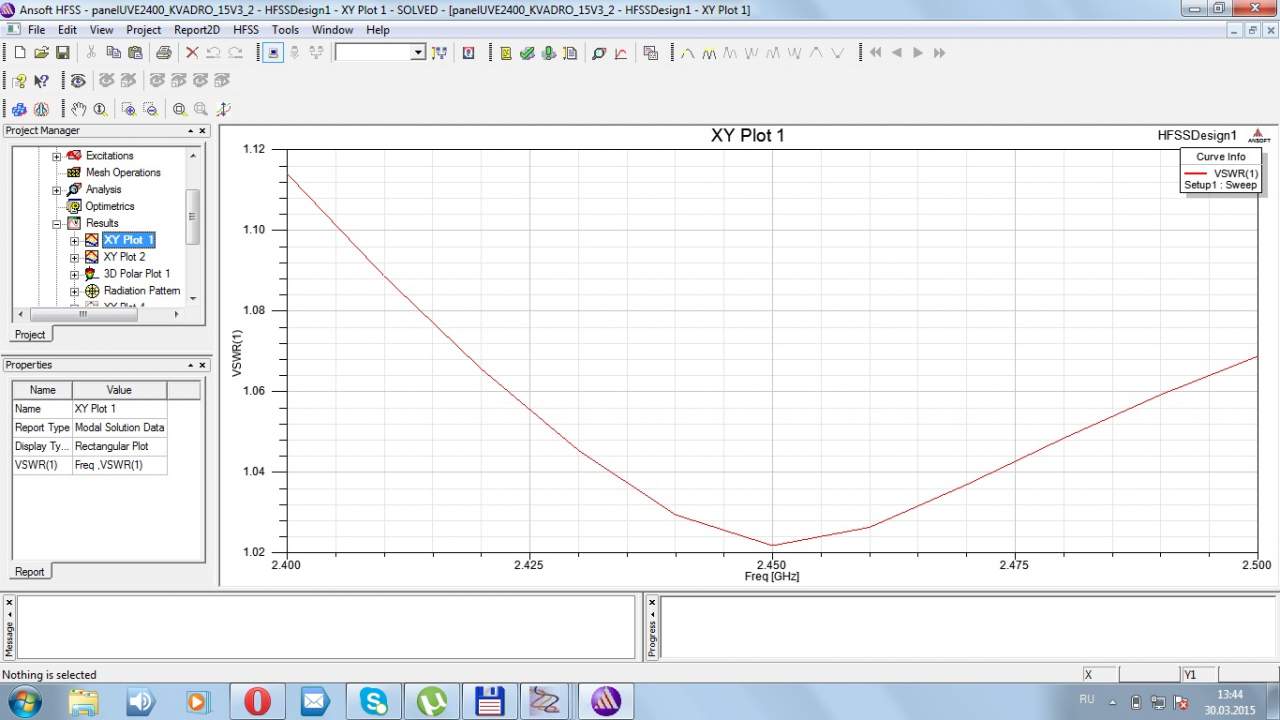This screenshot has height=720, width=1280.
Task: Open the HFSS menu
Action: pyautogui.click(x=246, y=30)
